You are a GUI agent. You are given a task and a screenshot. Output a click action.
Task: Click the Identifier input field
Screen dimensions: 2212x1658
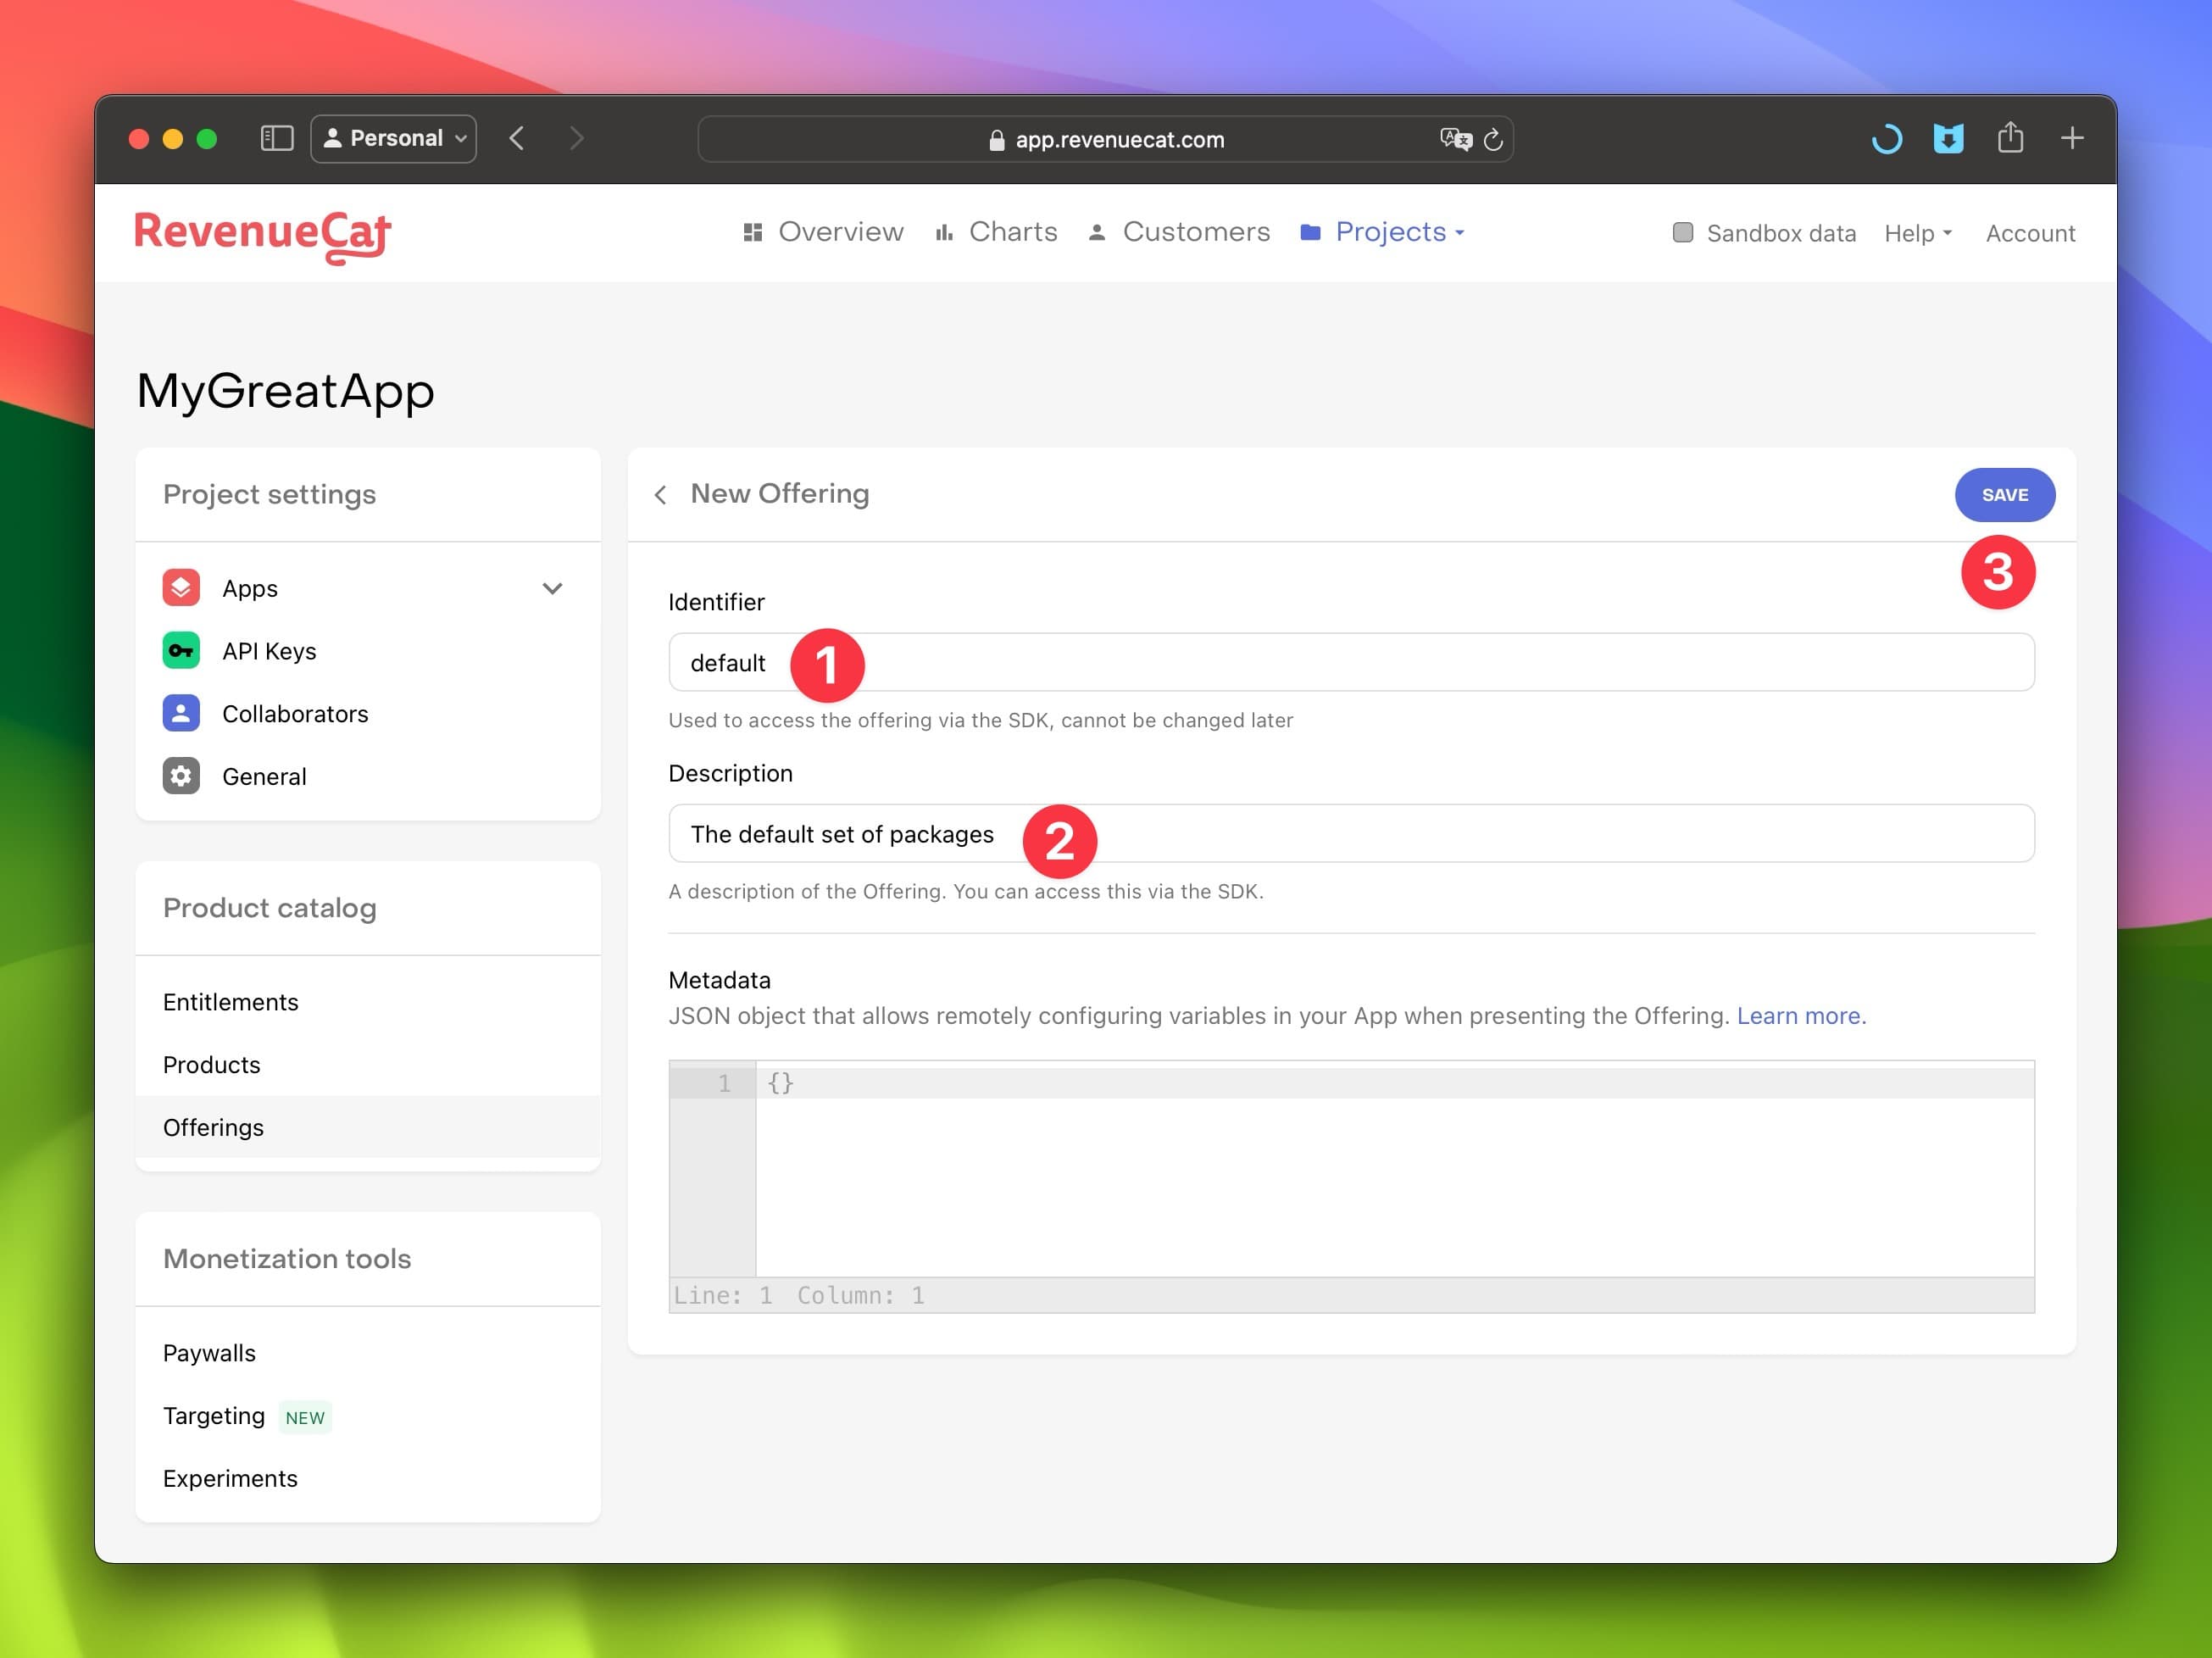(x=1352, y=662)
